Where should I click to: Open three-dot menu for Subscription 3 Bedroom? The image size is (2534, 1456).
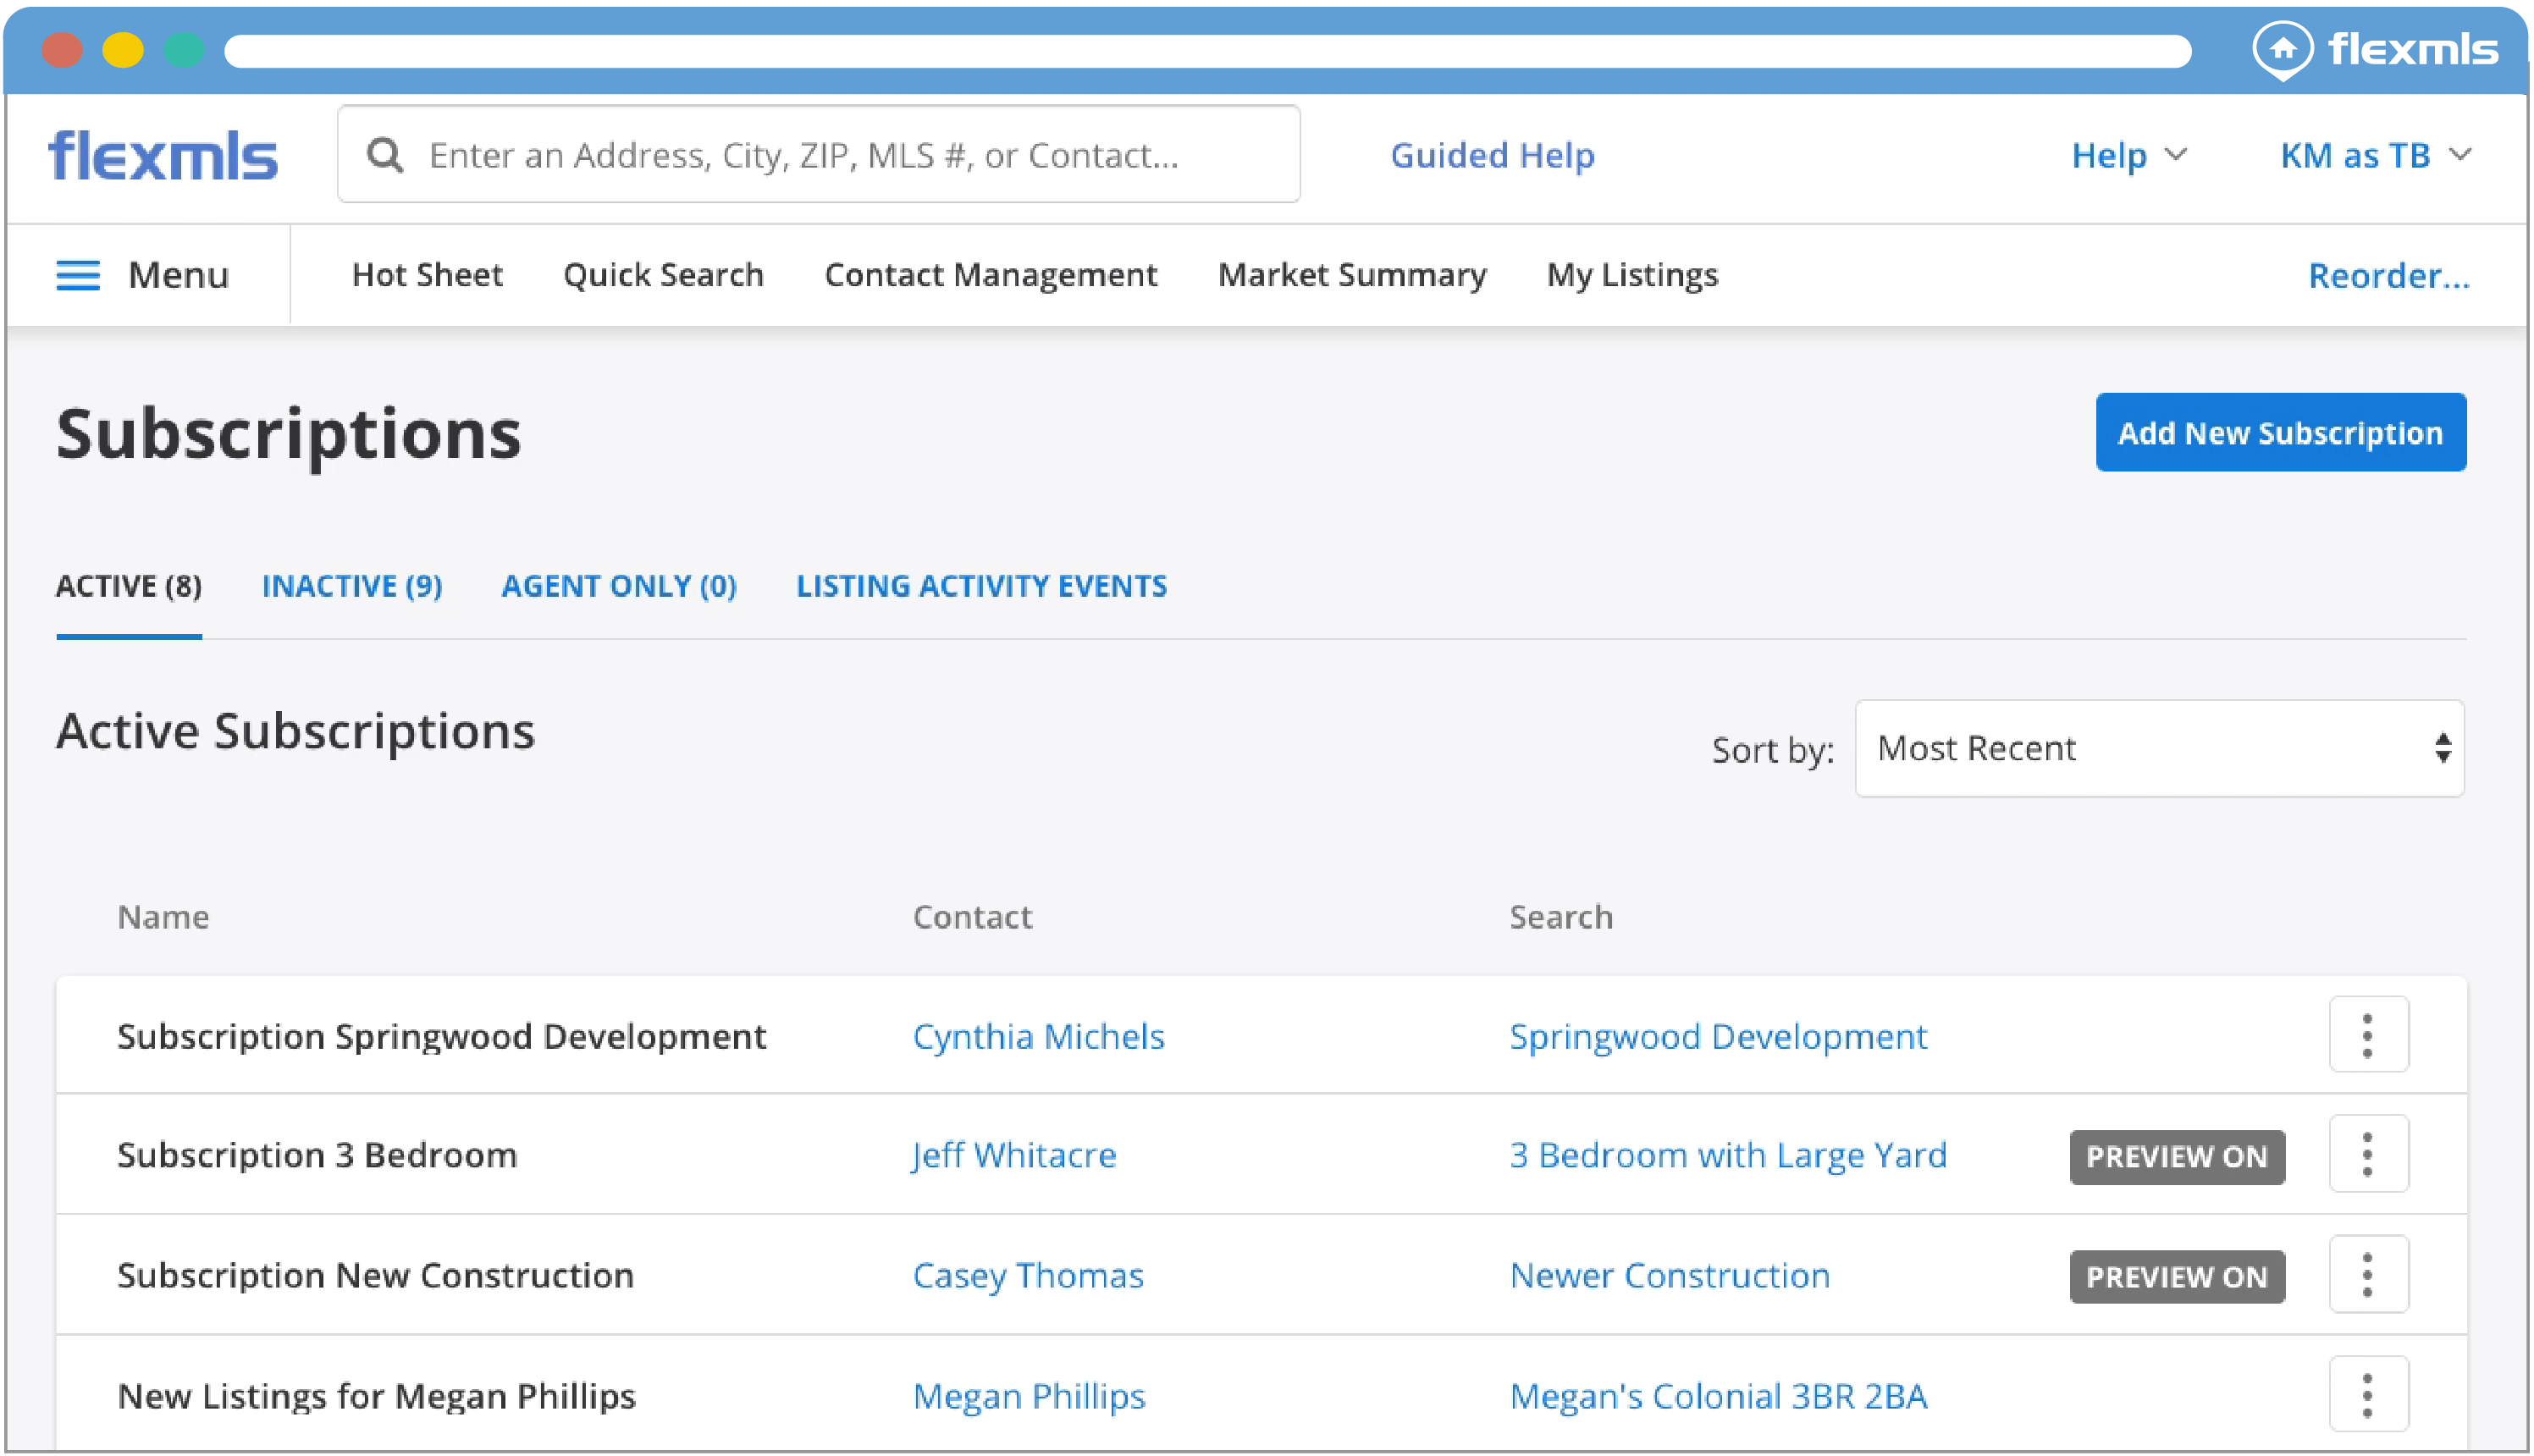tap(2367, 1154)
